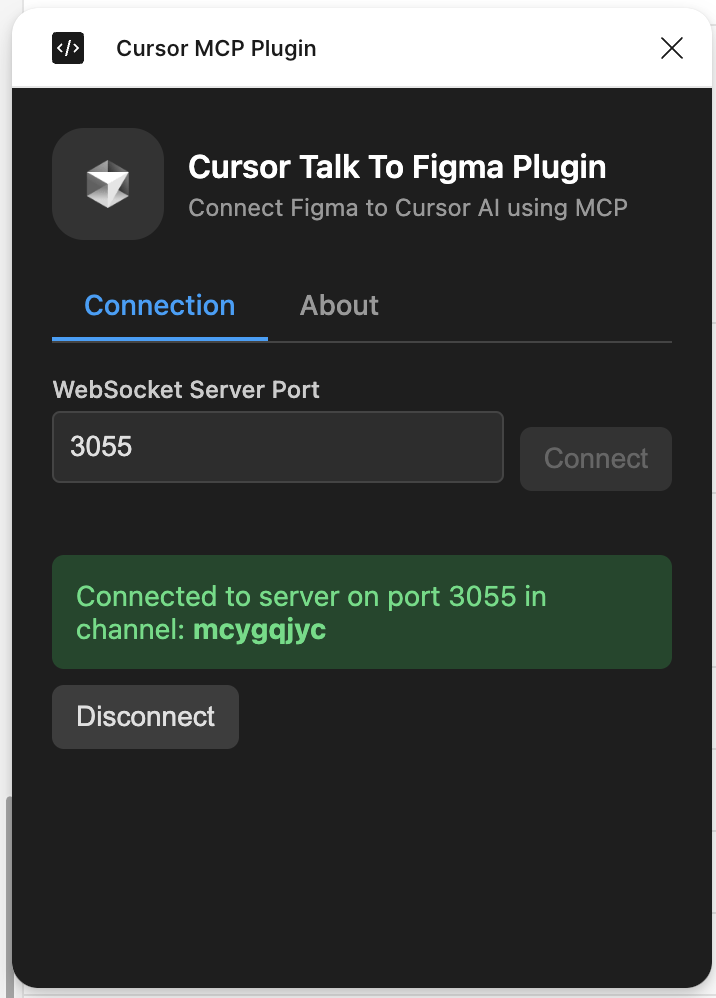Click the channel name mcygqjyc
The width and height of the screenshot is (716, 998).
[260, 630]
